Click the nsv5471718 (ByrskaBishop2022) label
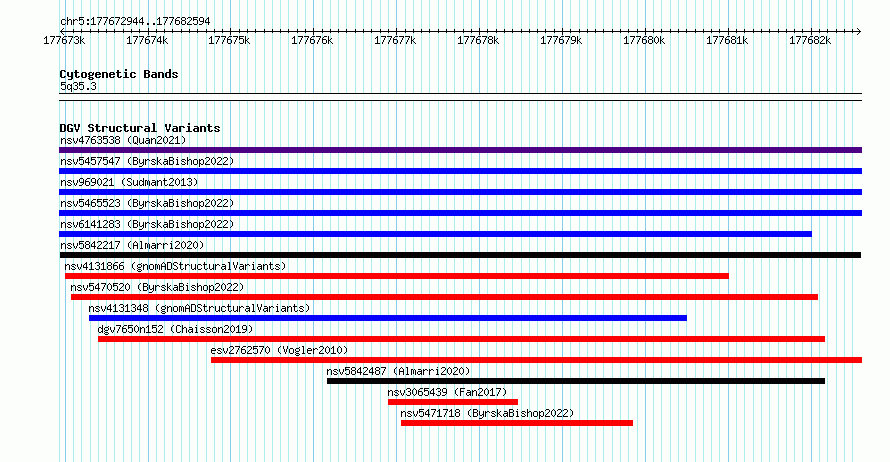 487,413
